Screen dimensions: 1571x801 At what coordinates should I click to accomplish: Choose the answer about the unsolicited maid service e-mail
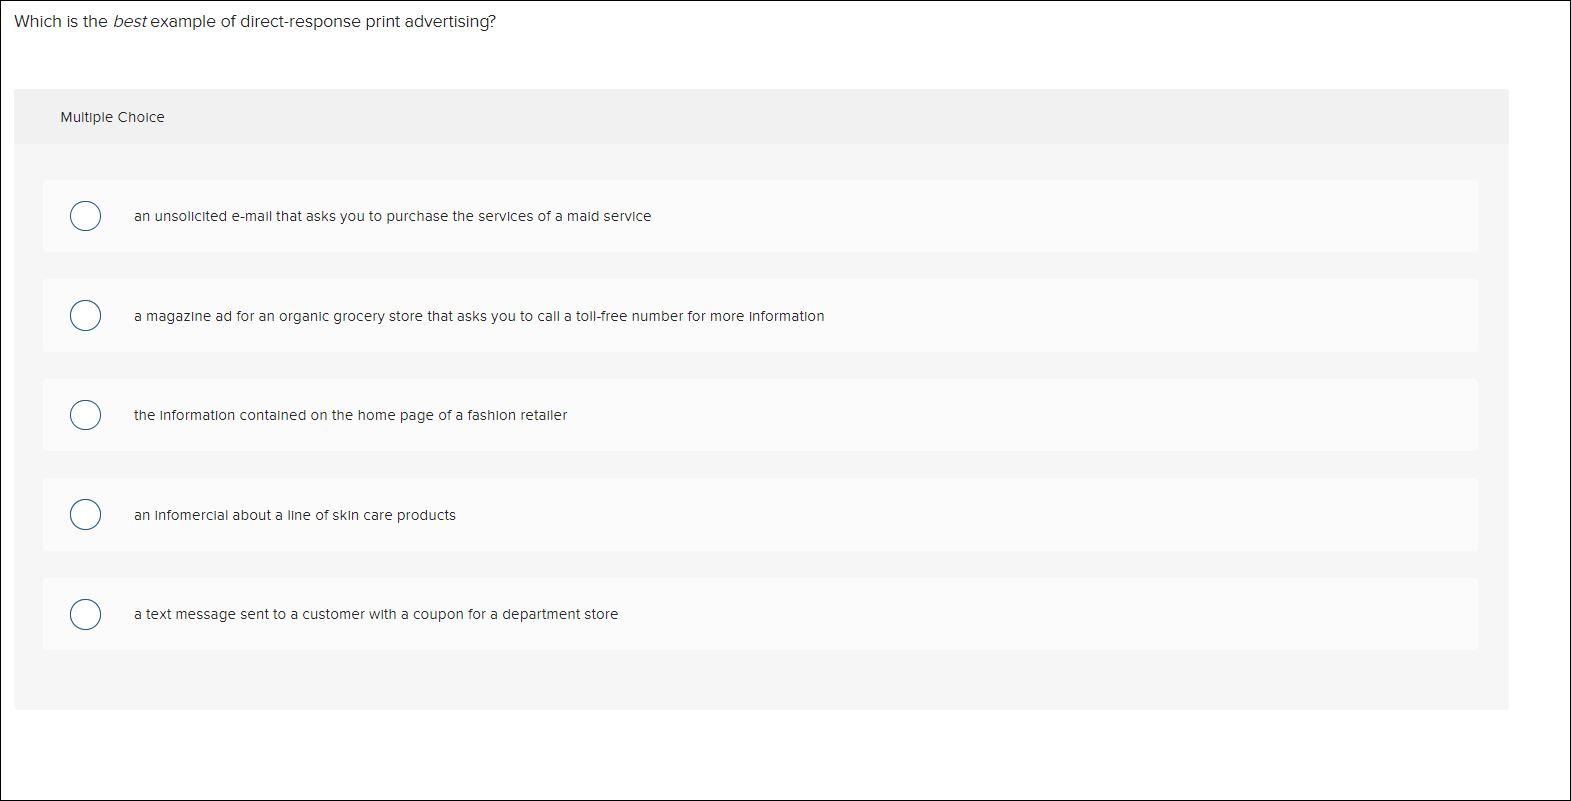click(x=391, y=216)
